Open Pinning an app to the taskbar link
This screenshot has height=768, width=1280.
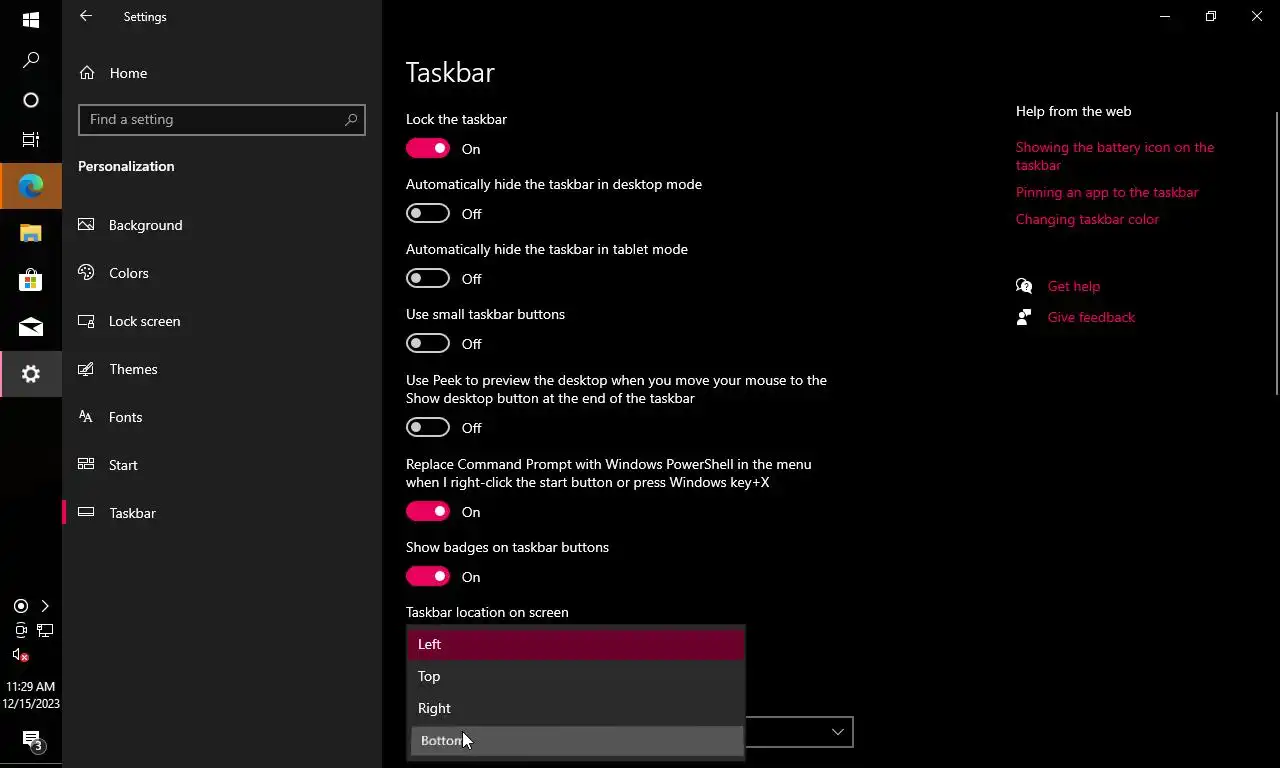[x=1107, y=192]
